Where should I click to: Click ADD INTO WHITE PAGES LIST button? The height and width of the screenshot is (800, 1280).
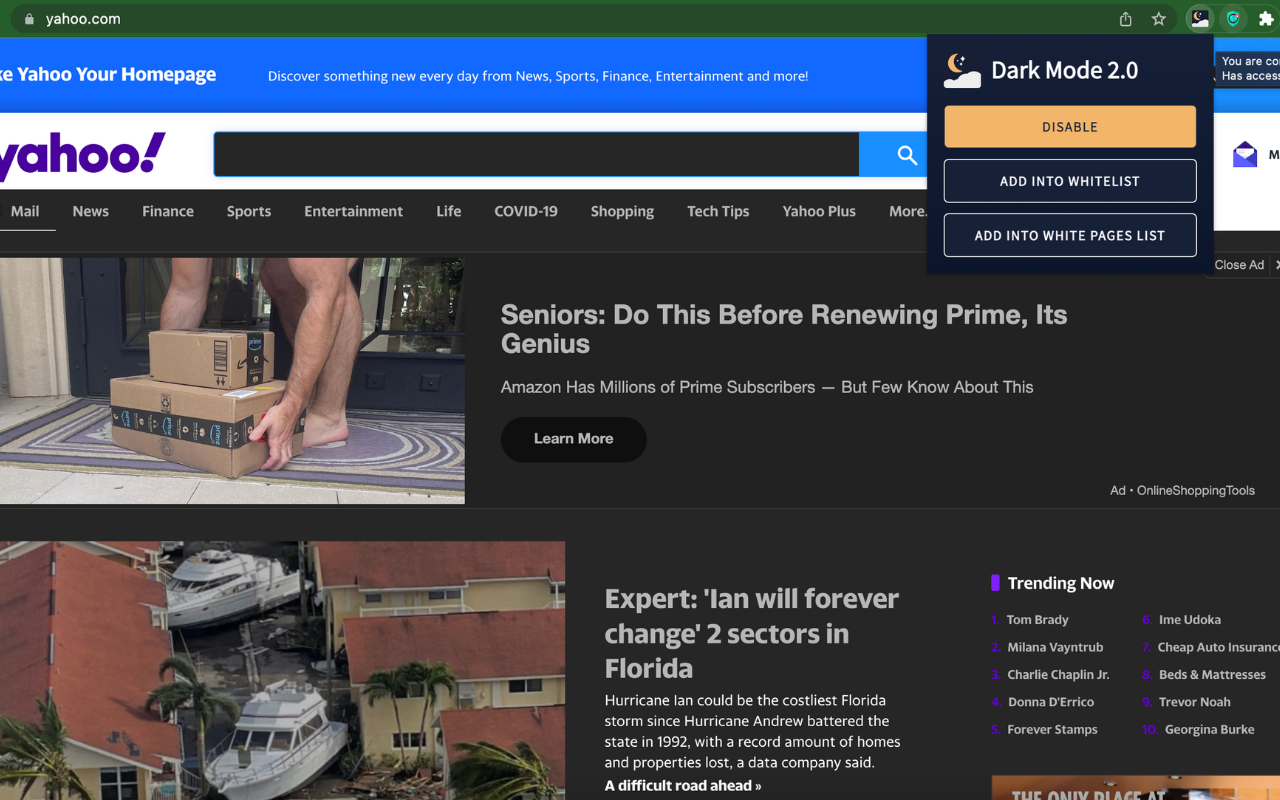1070,235
